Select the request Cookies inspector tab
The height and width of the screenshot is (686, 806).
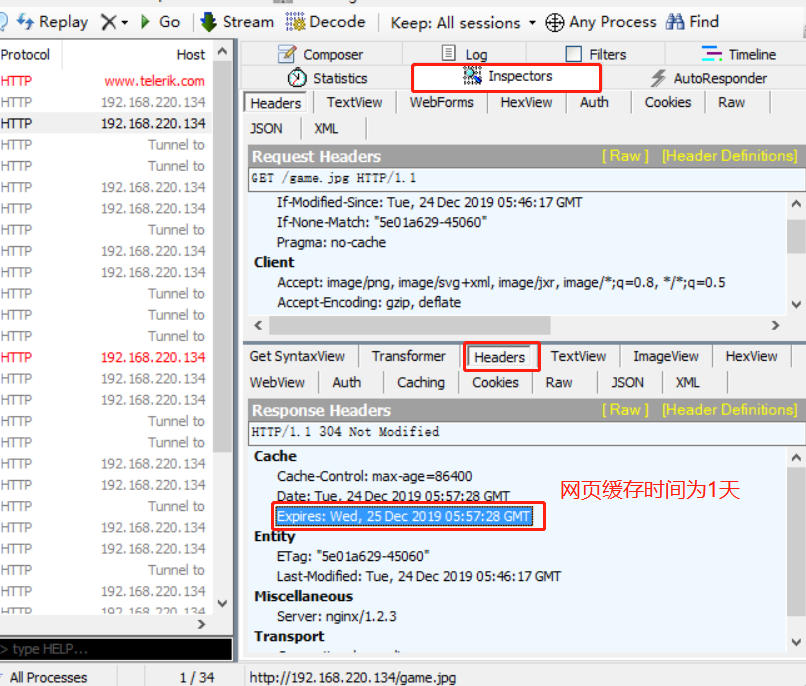click(x=668, y=103)
